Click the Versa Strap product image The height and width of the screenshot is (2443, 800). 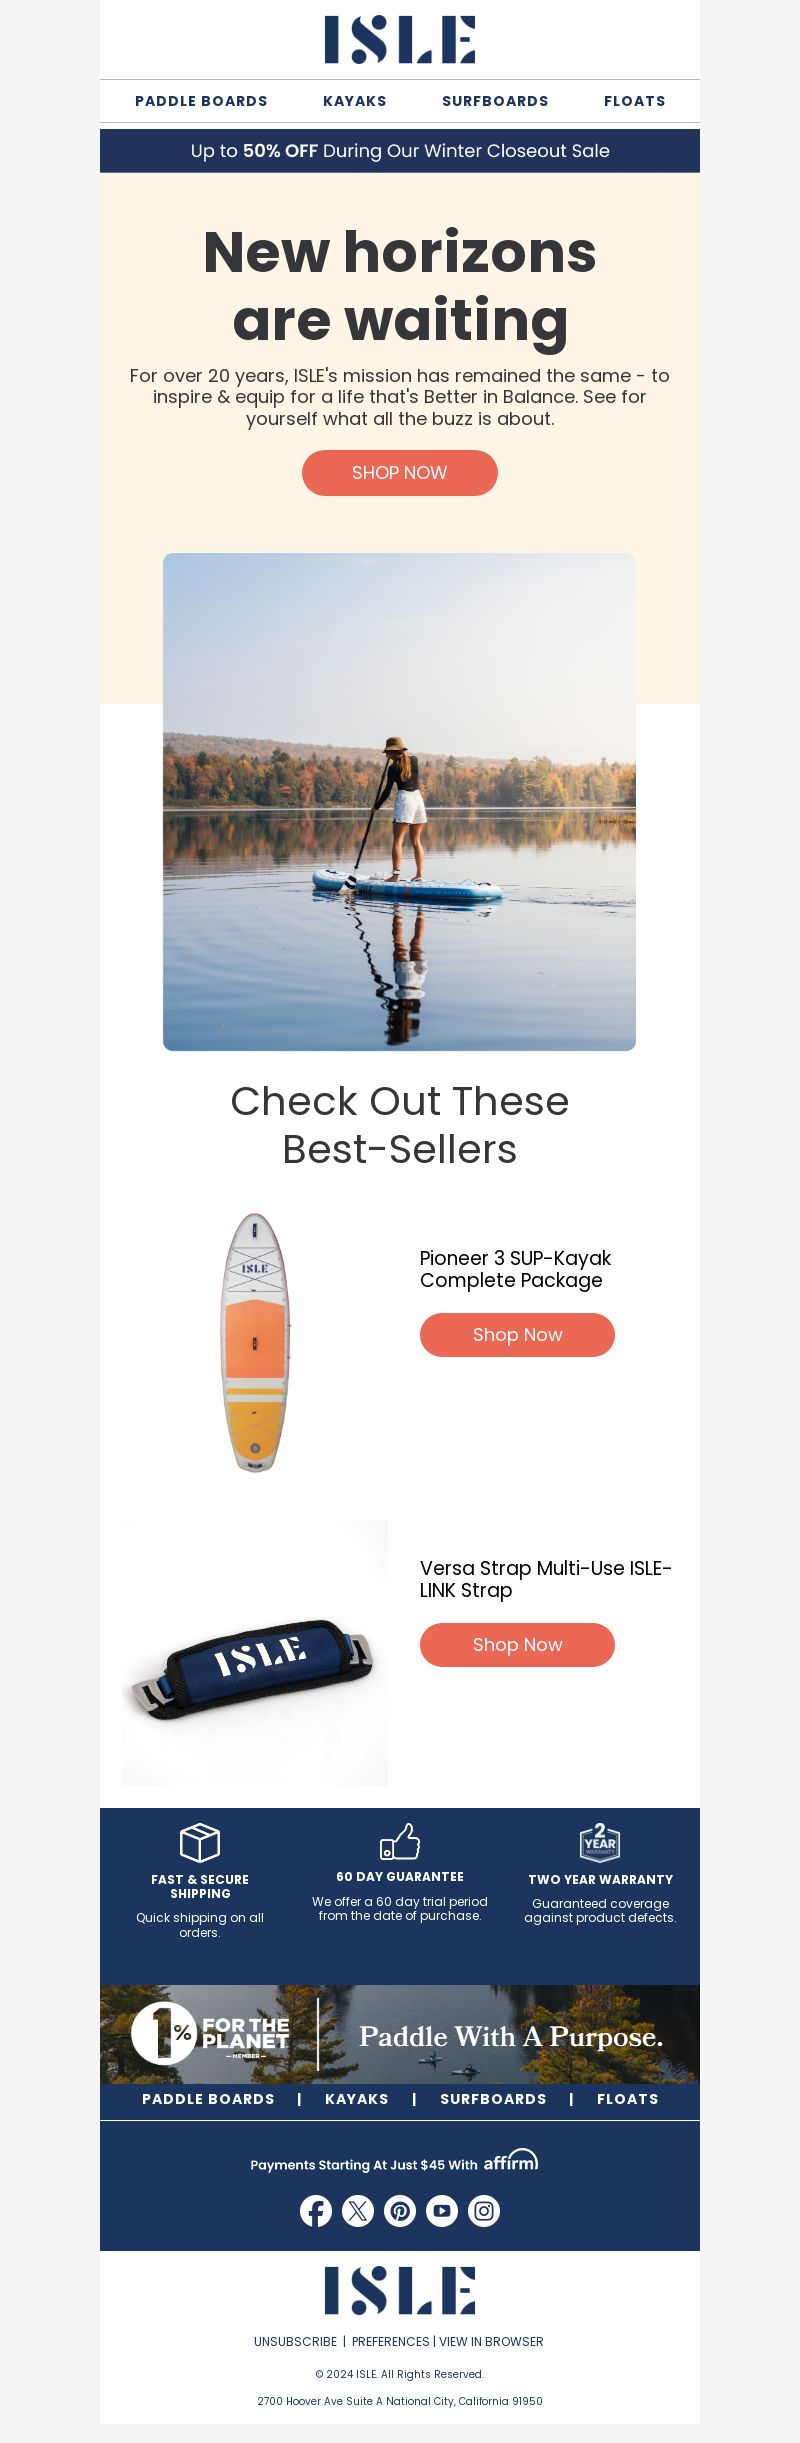(255, 1653)
